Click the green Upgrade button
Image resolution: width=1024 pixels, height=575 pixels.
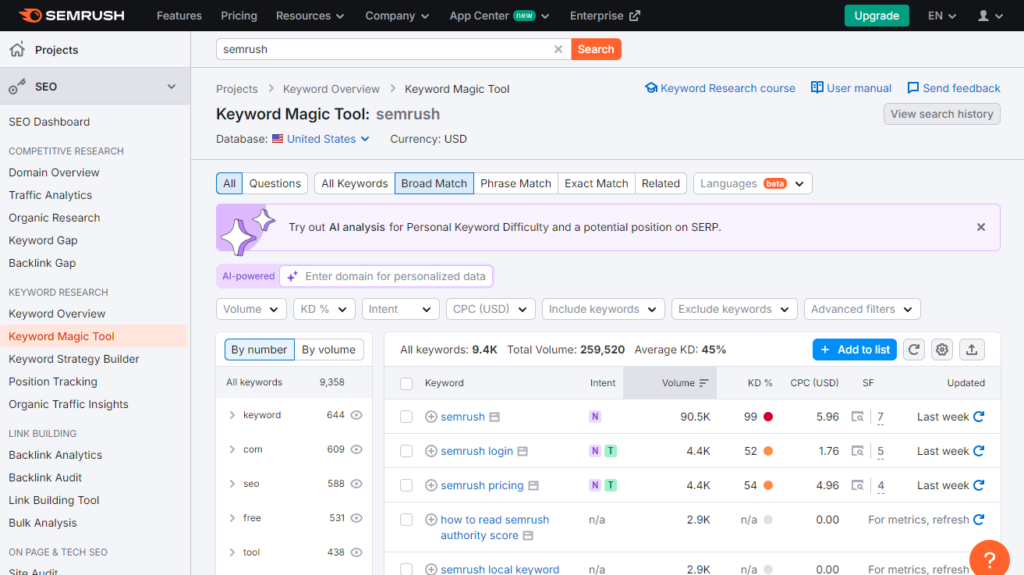[876, 16]
